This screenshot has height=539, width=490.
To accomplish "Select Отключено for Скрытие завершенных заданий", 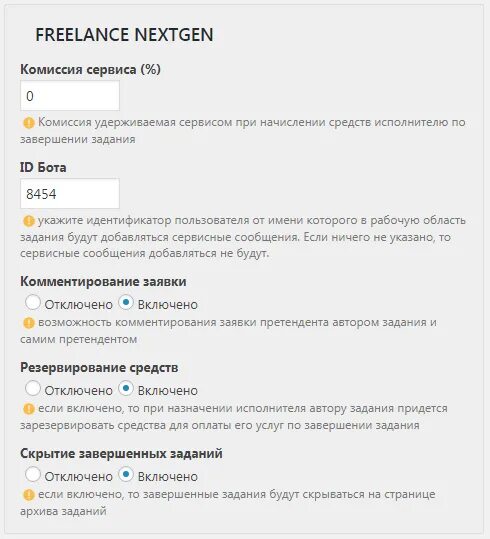I will pyautogui.click(x=33, y=474).
